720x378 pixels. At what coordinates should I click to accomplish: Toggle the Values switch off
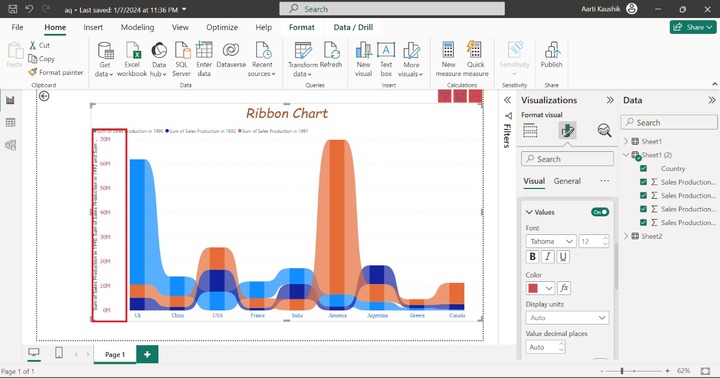tap(600, 212)
